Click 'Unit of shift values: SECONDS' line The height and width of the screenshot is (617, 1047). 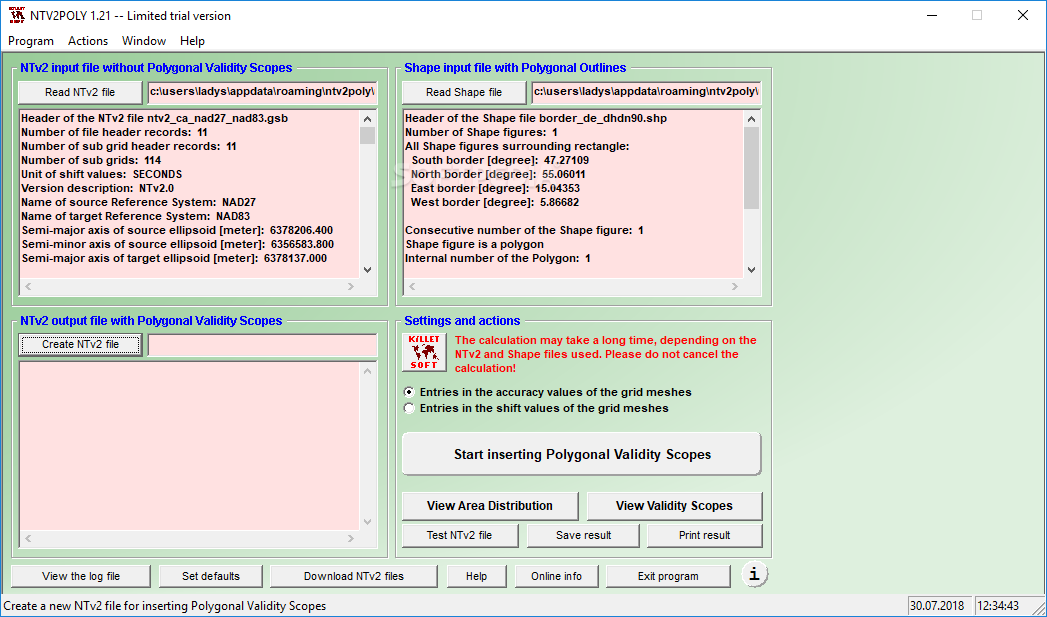[101, 174]
